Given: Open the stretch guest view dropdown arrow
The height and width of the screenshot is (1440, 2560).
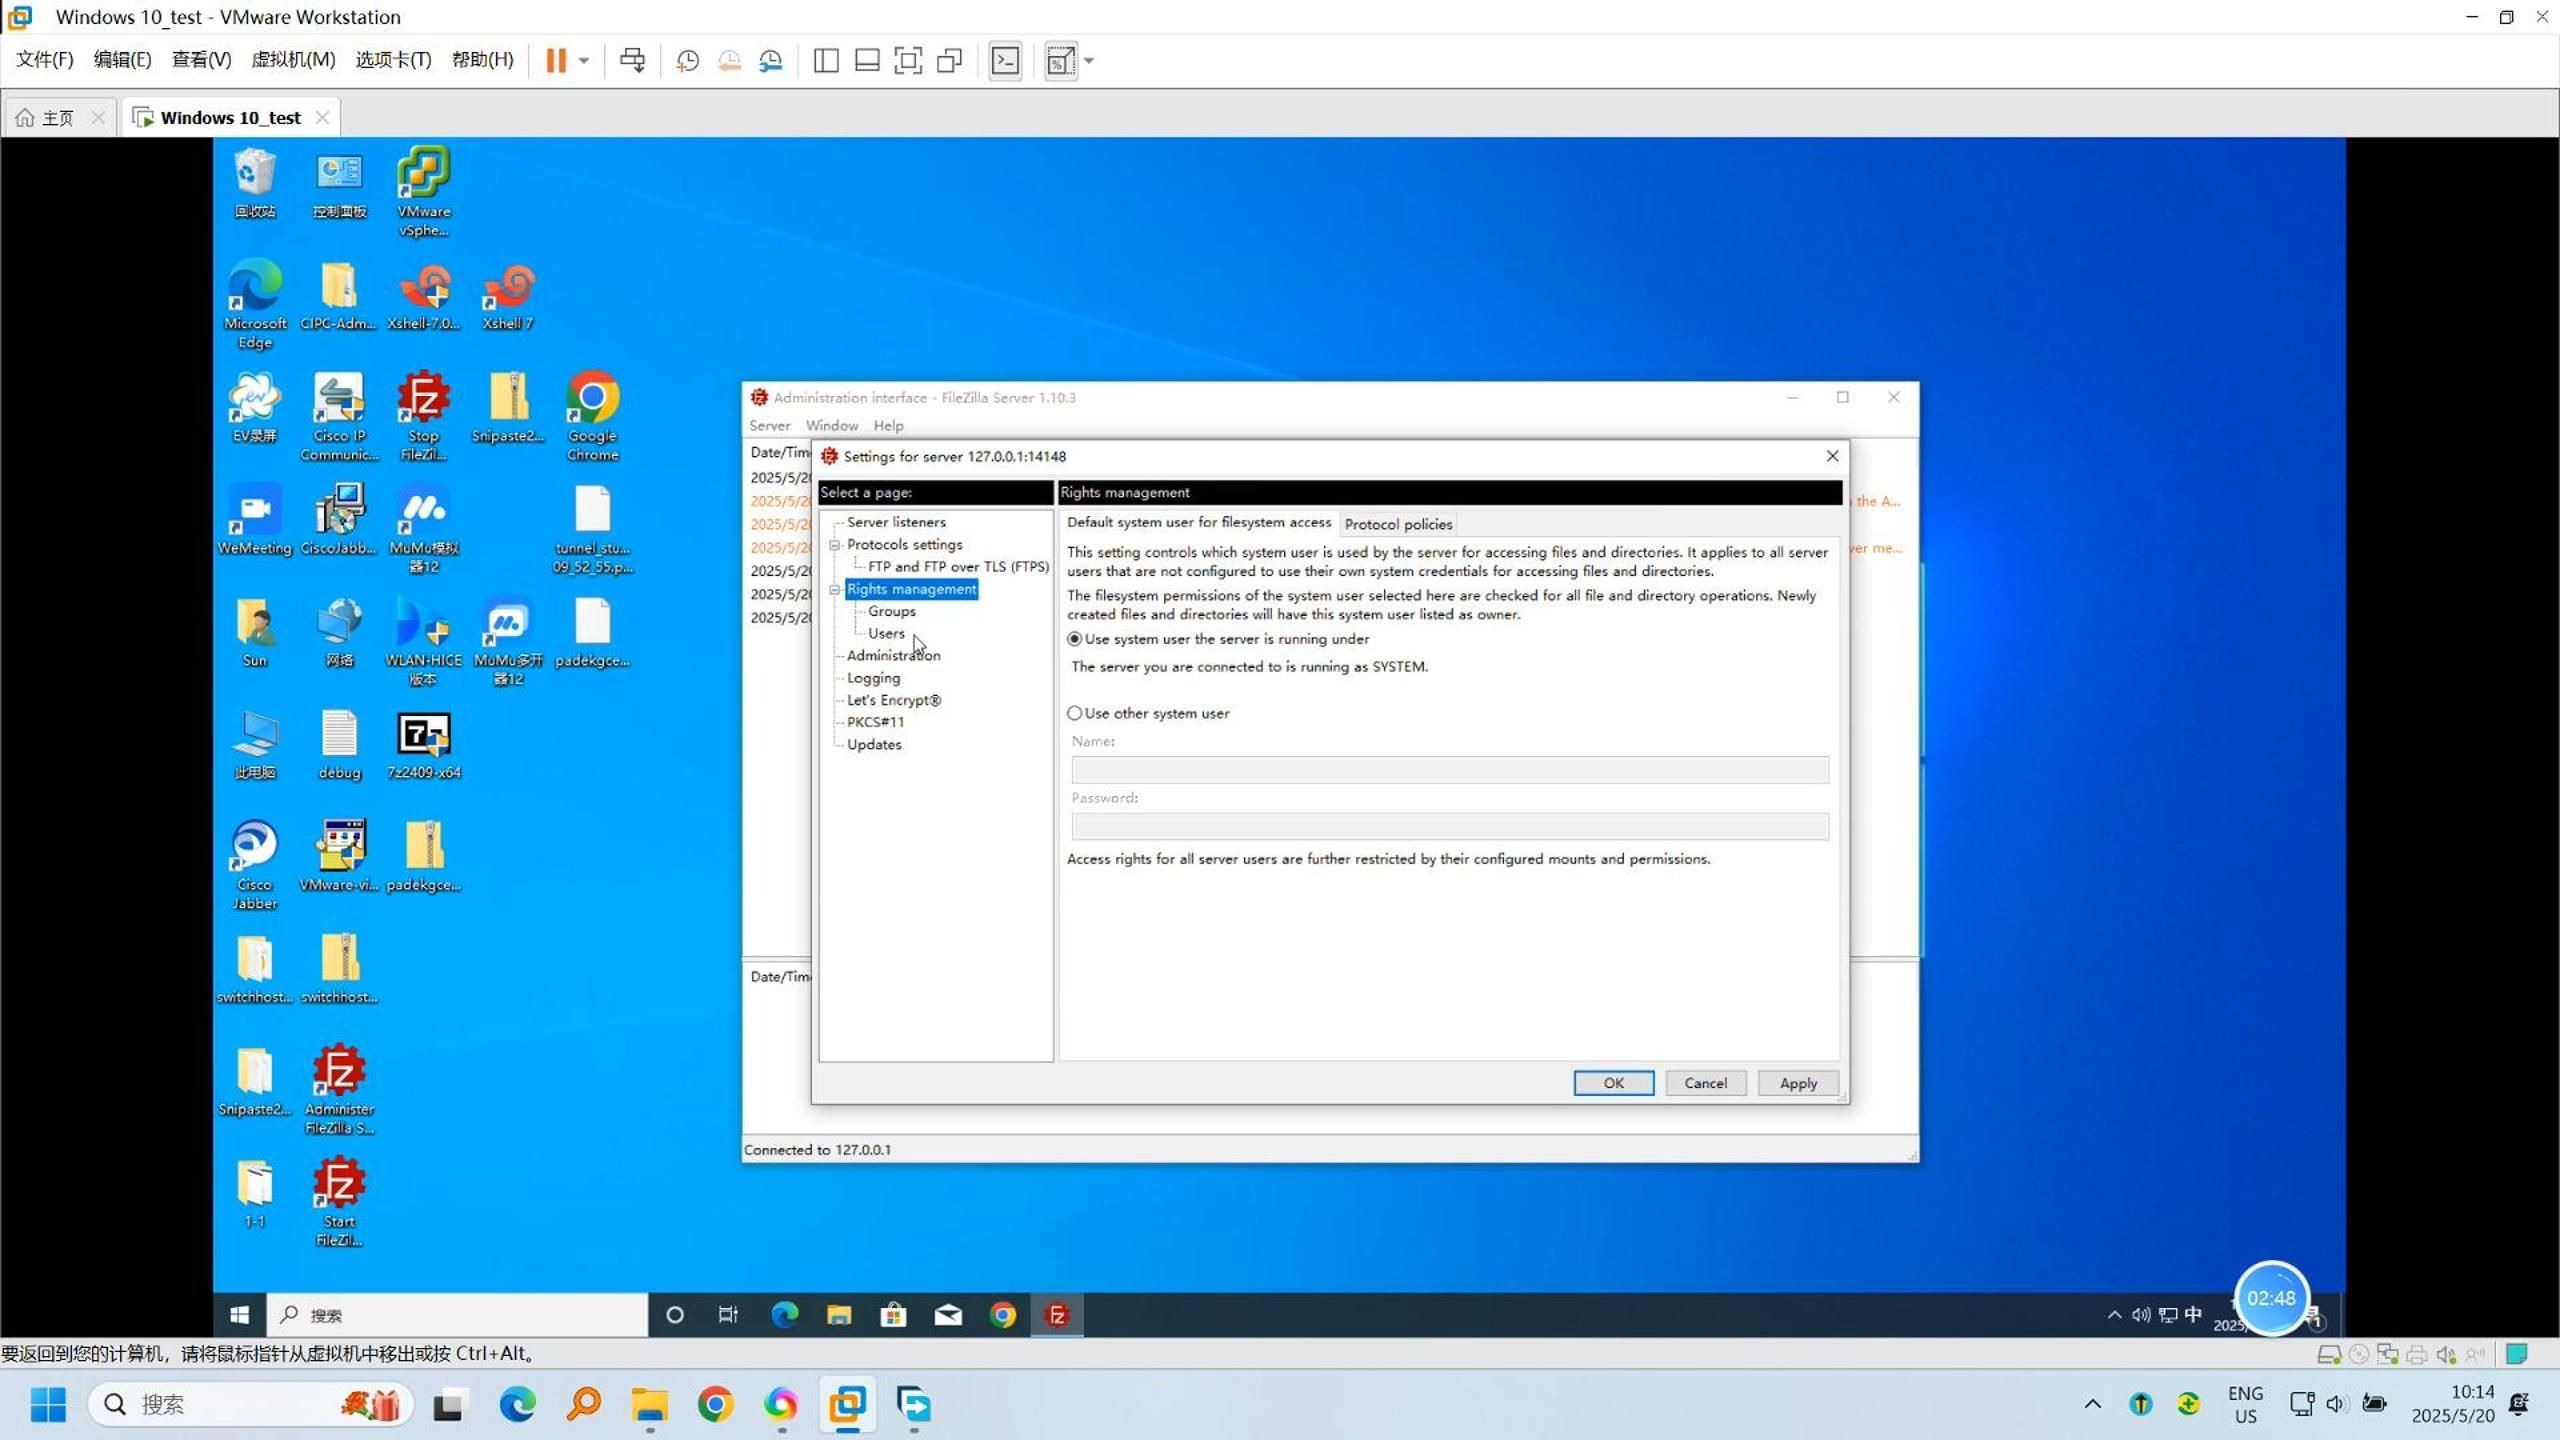Looking at the screenshot, I should pyautogui.click(x=1089, y=61).
